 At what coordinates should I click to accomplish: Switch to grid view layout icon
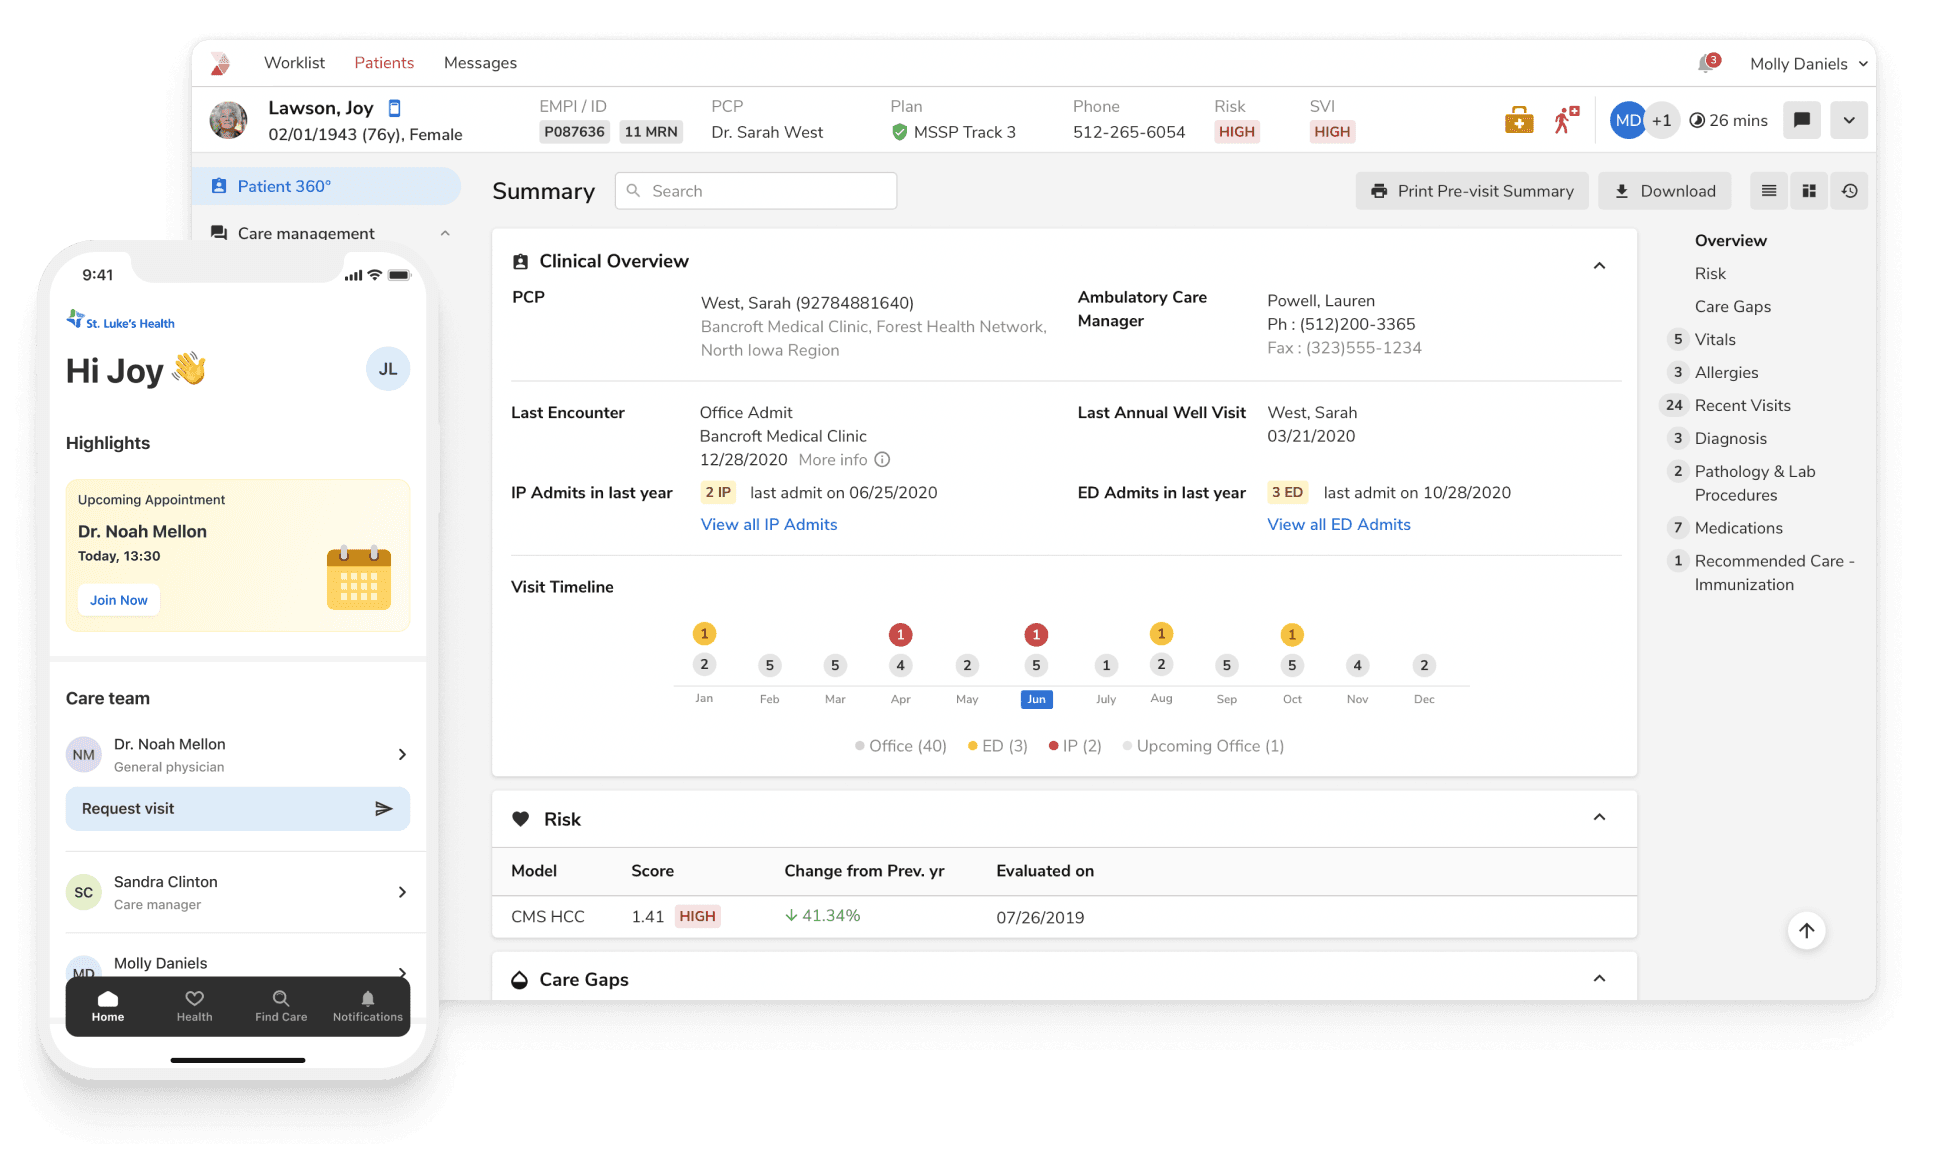[x=1809, y=191]
